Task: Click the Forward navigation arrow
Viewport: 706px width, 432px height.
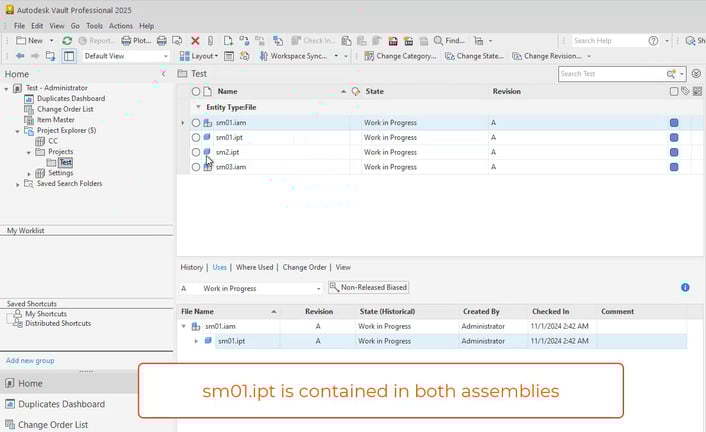Action: click(35, 56)
